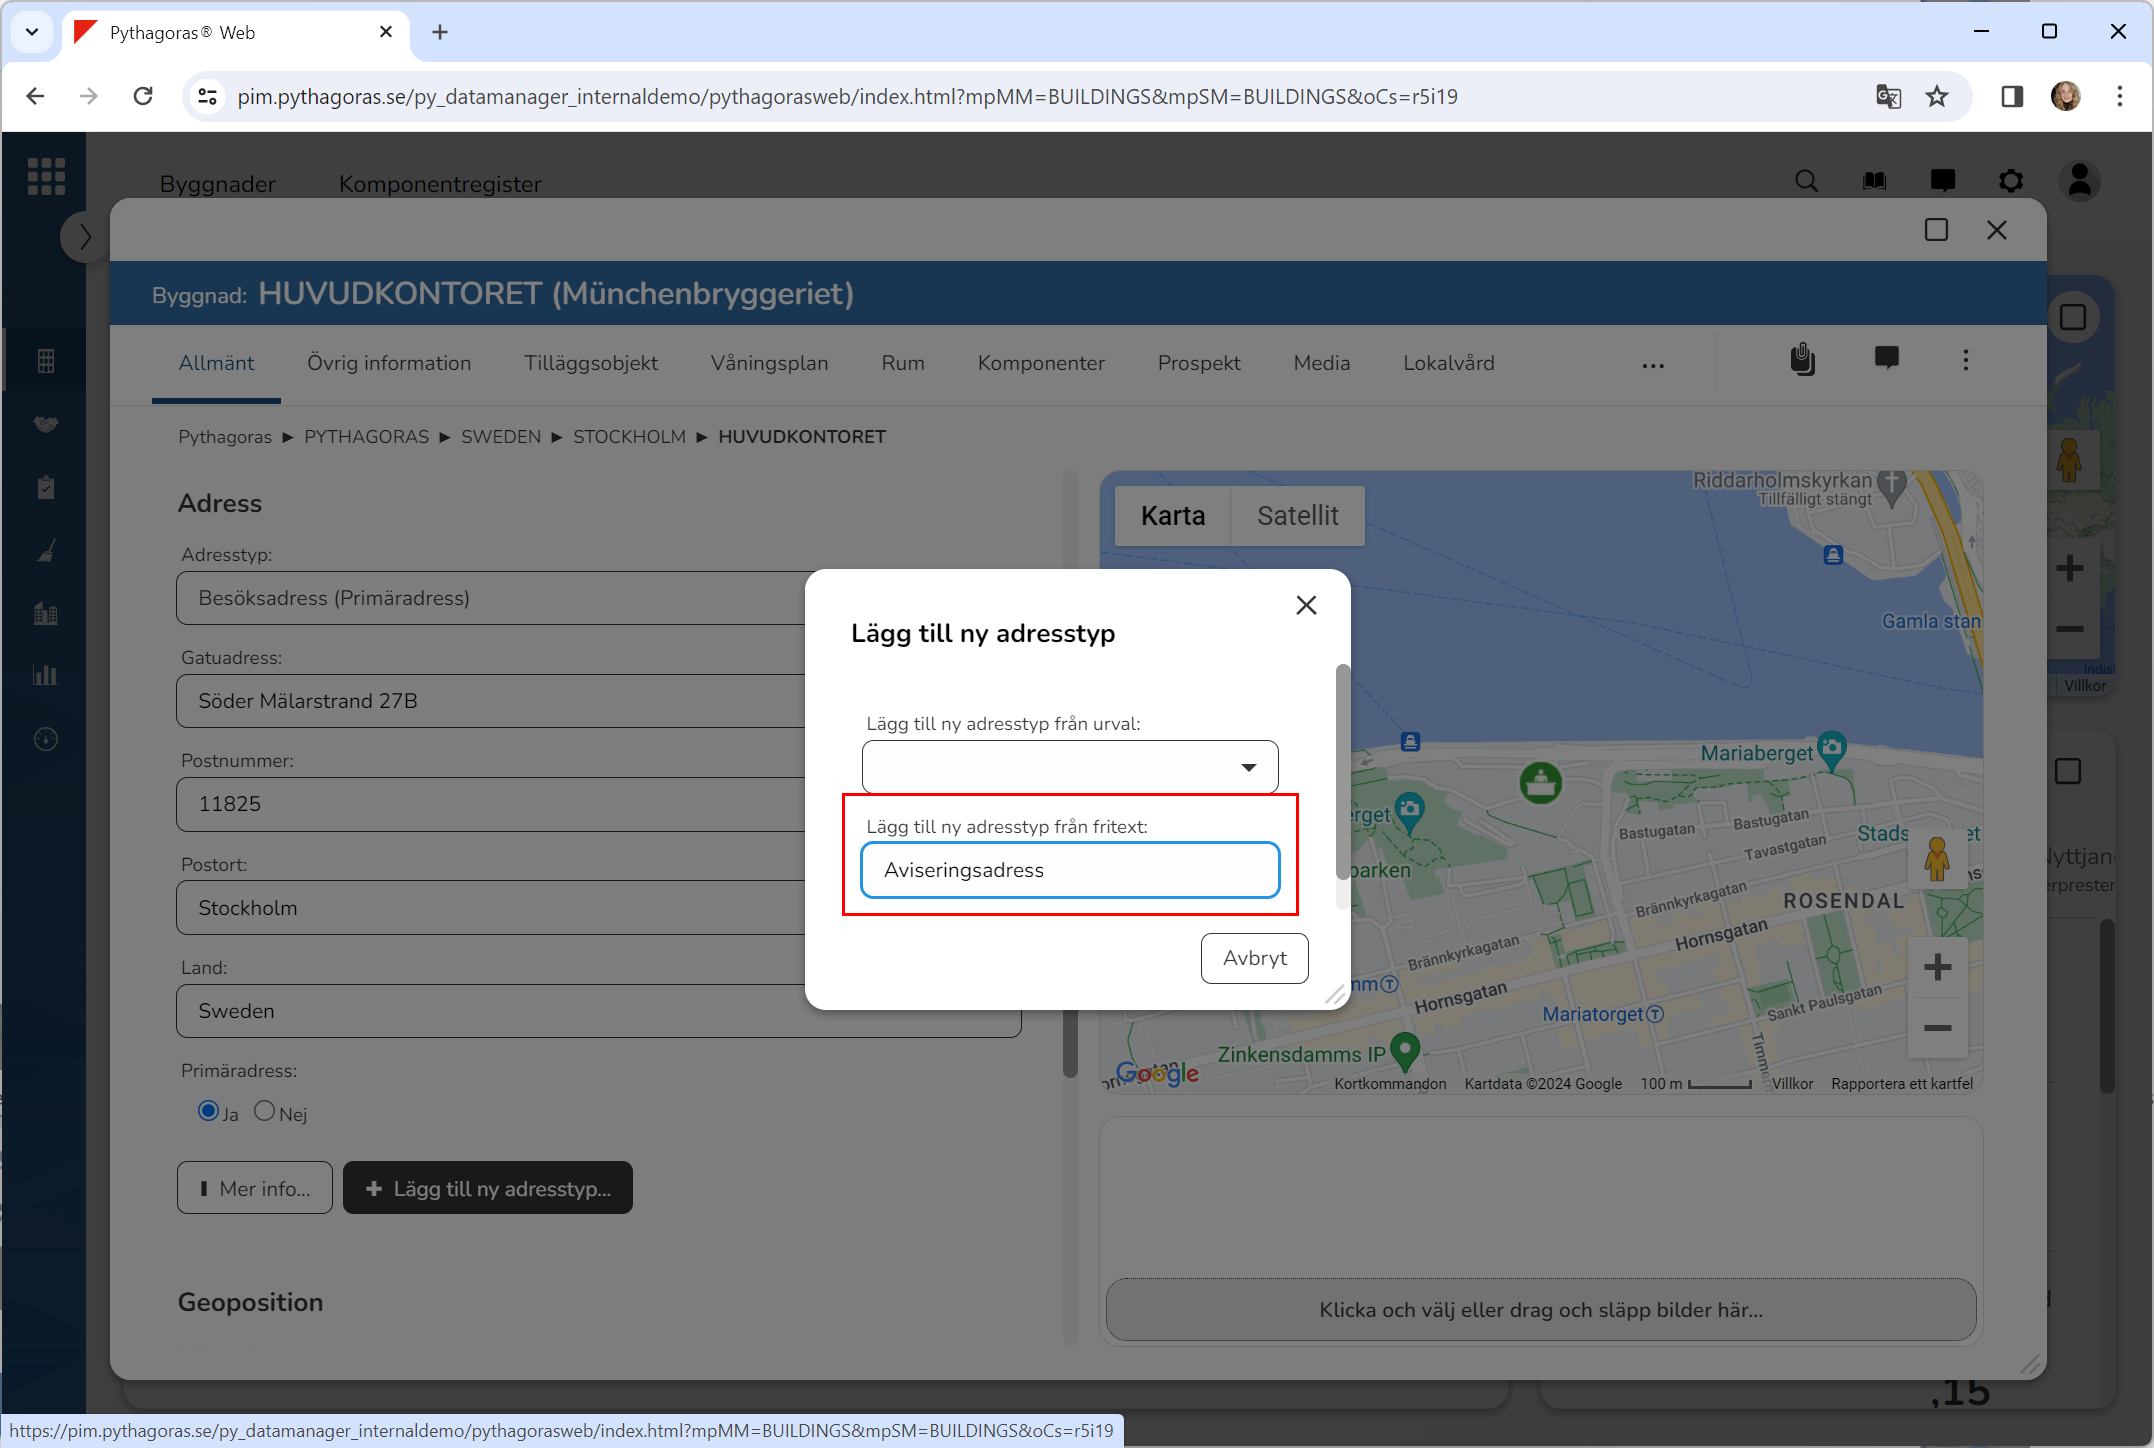Click the user profile avatar icon

tap(2080, 181)
